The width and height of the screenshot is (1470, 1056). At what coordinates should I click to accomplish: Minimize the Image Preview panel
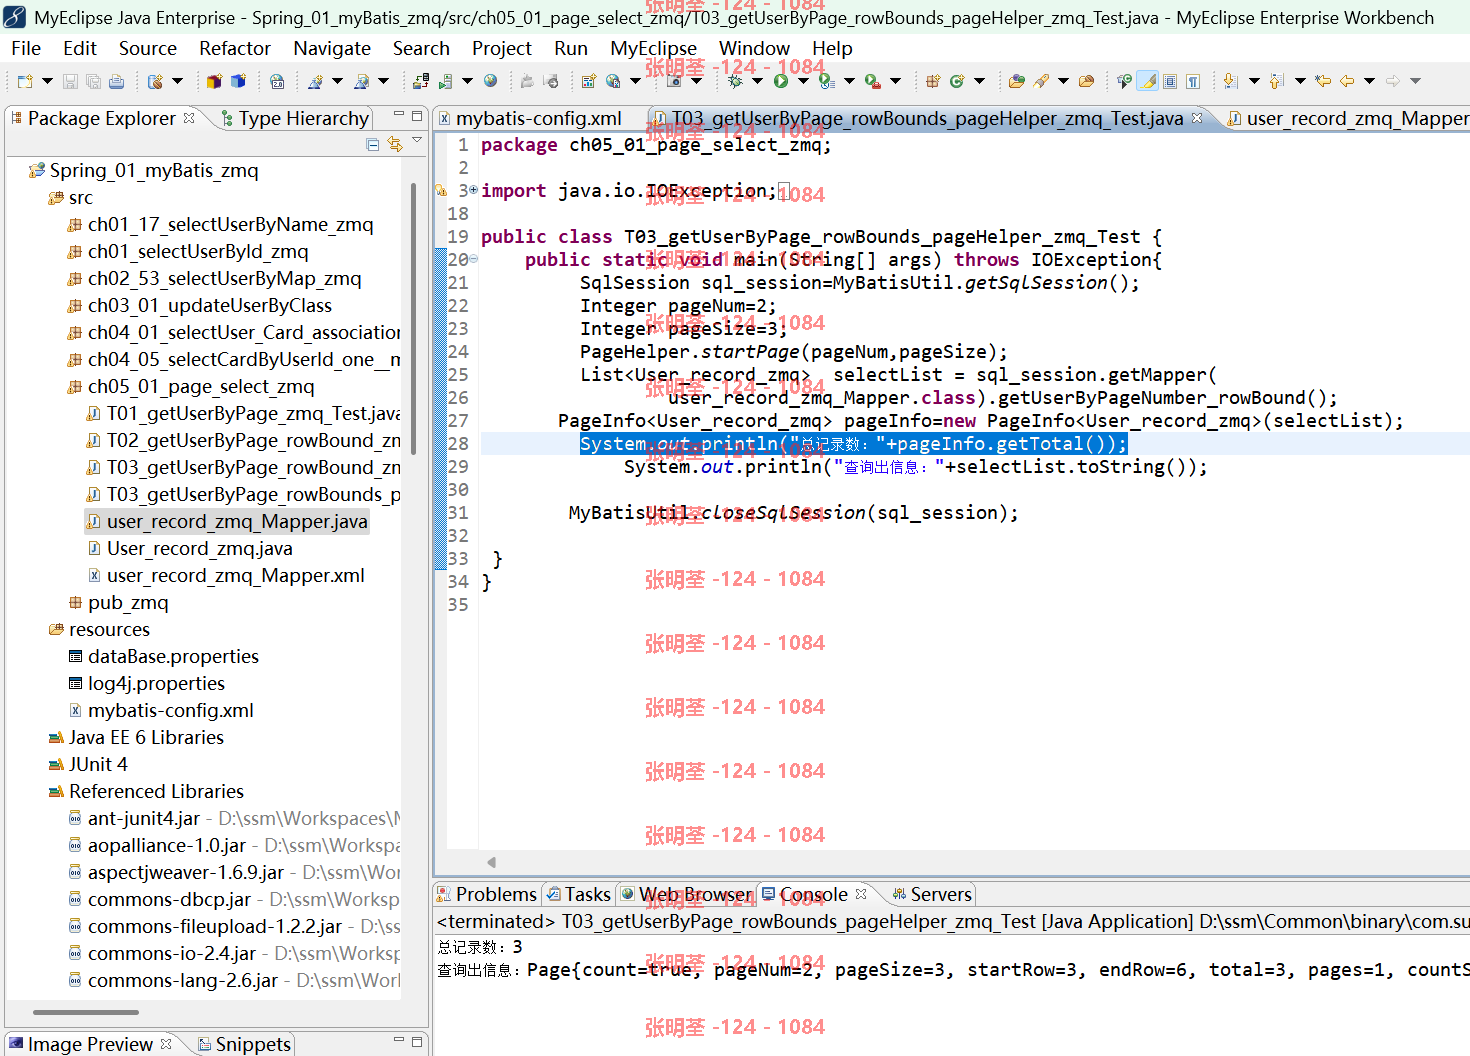398,1041
